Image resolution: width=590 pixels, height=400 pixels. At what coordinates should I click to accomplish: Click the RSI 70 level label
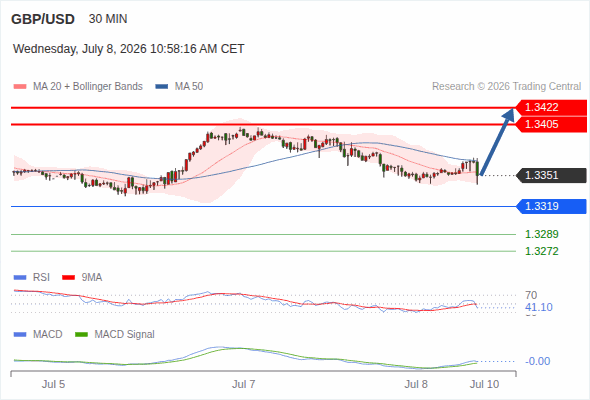coord(531,295)
